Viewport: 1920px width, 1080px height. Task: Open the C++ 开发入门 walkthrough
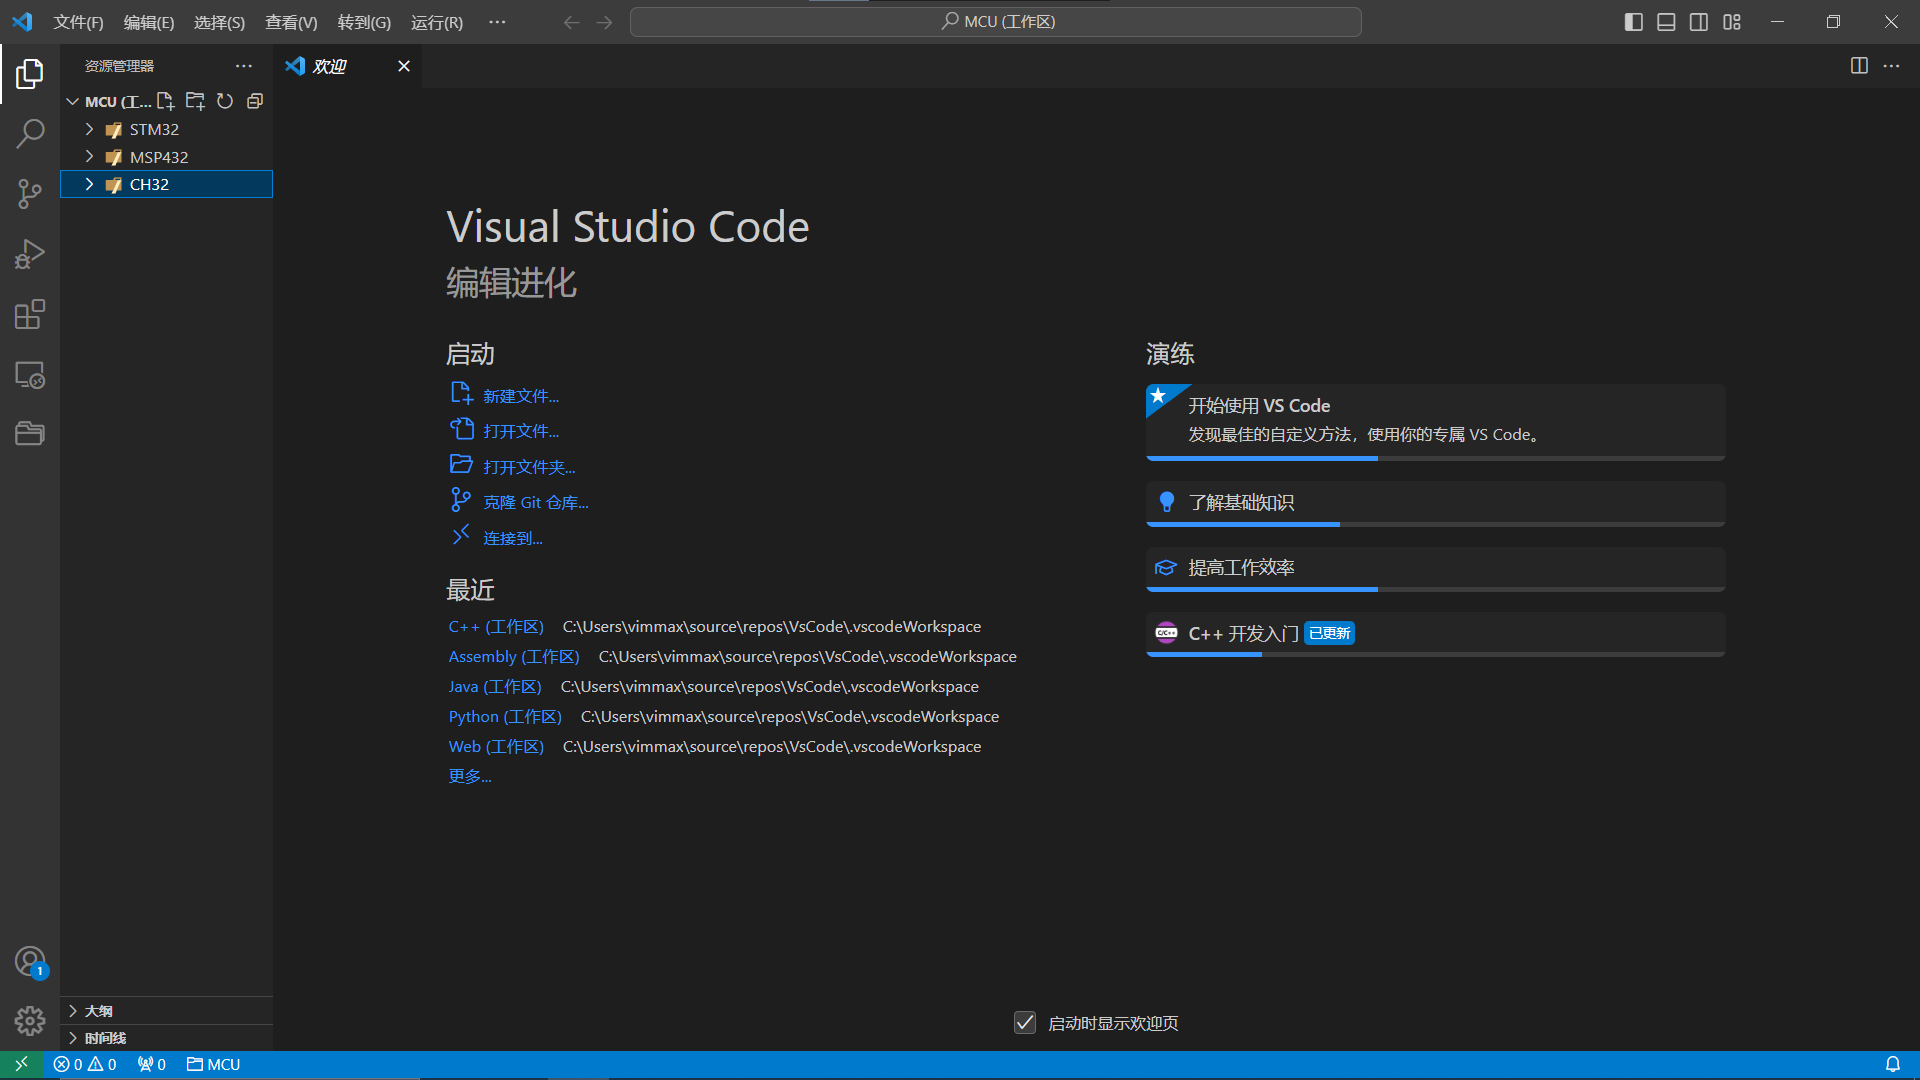tap(1435, 634)
